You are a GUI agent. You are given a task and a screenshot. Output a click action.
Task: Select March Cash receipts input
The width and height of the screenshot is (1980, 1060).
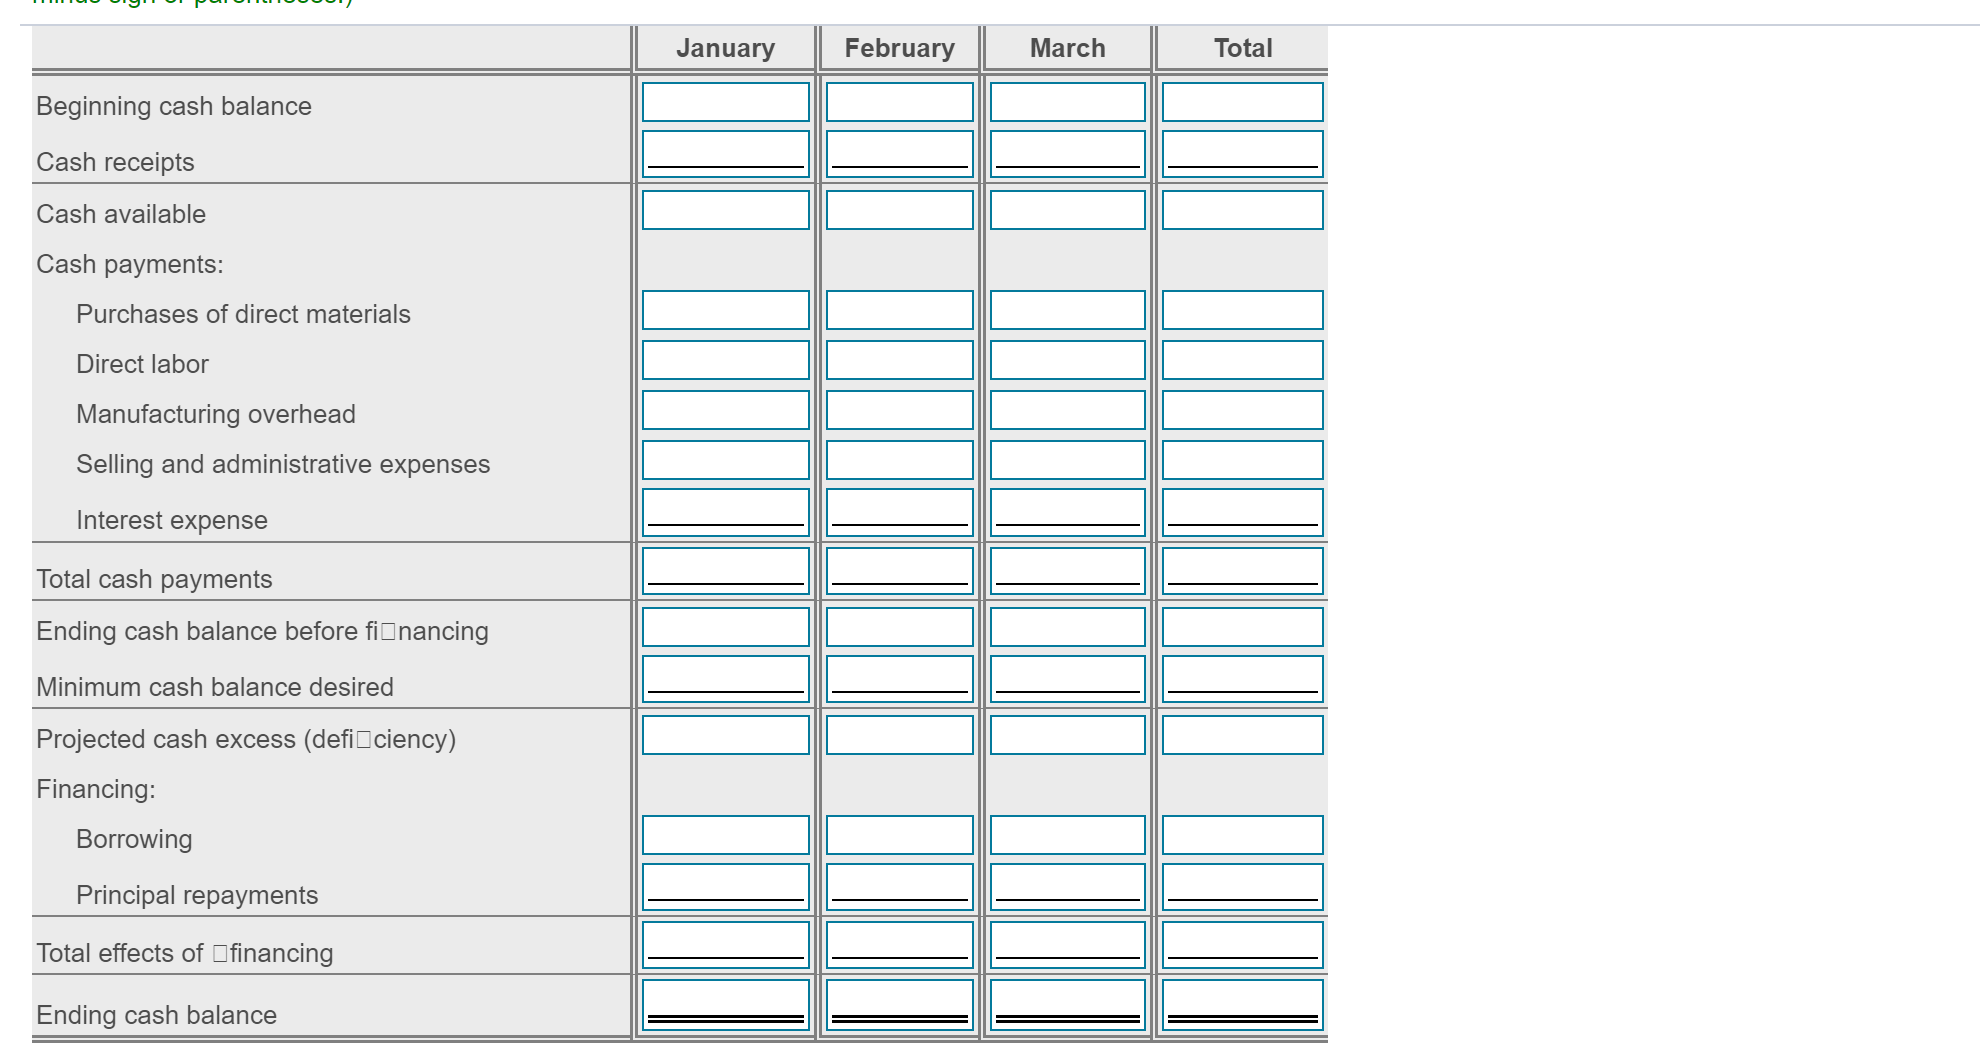[1067, 154]
